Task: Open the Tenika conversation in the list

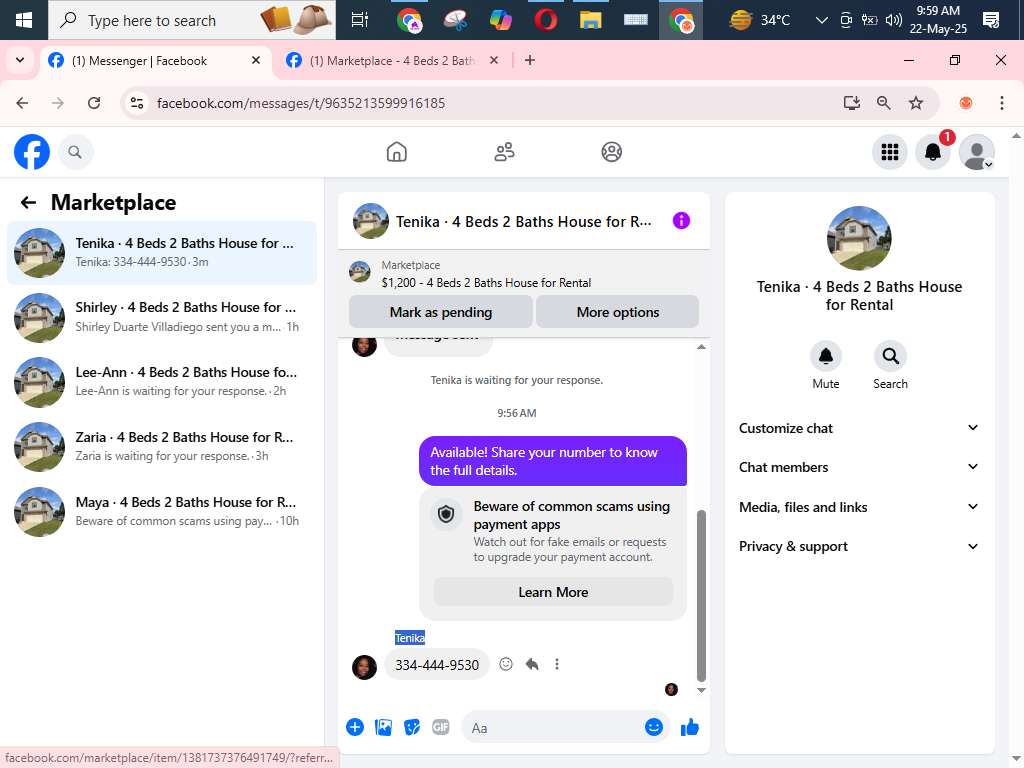Action: (x=162, y=253)
